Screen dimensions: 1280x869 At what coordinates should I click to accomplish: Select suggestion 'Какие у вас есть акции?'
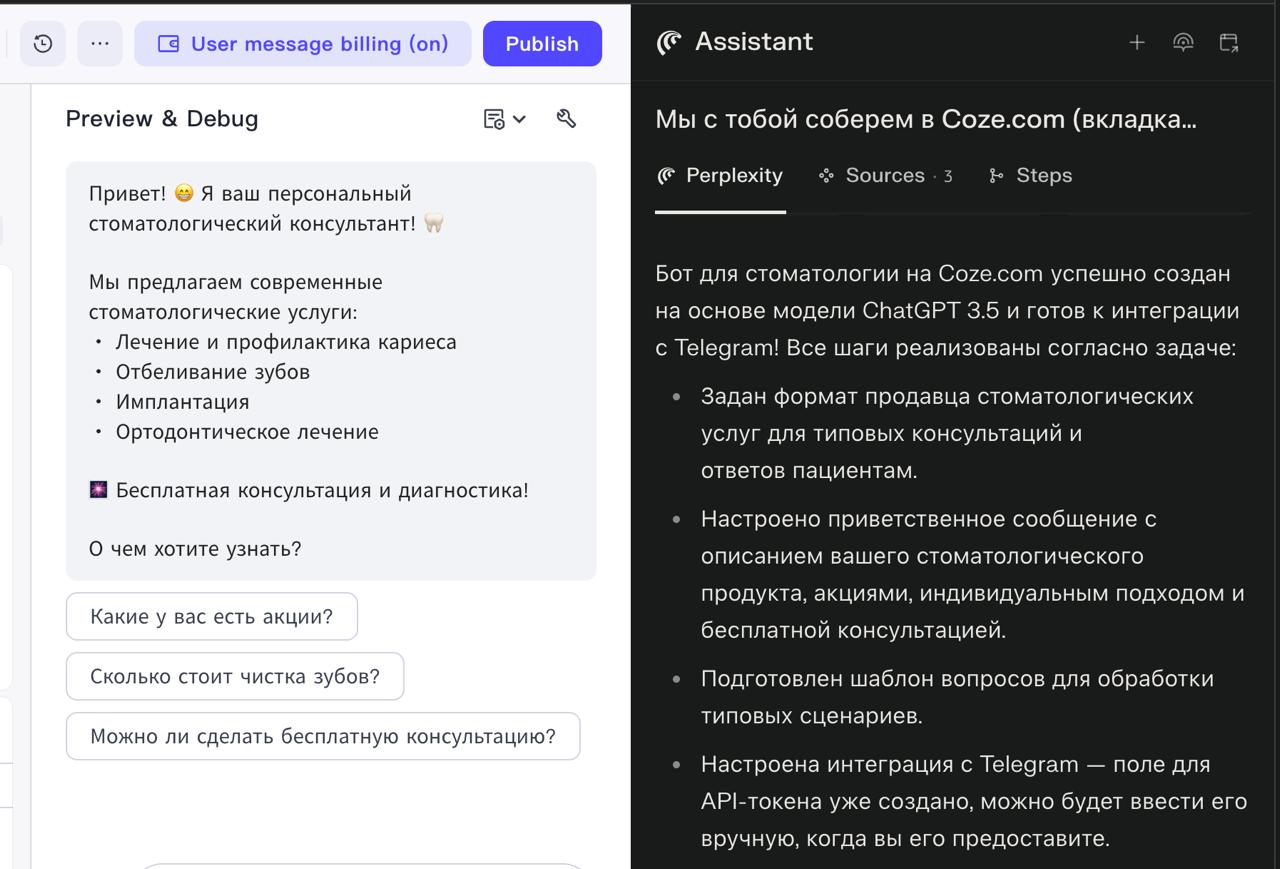212,616
